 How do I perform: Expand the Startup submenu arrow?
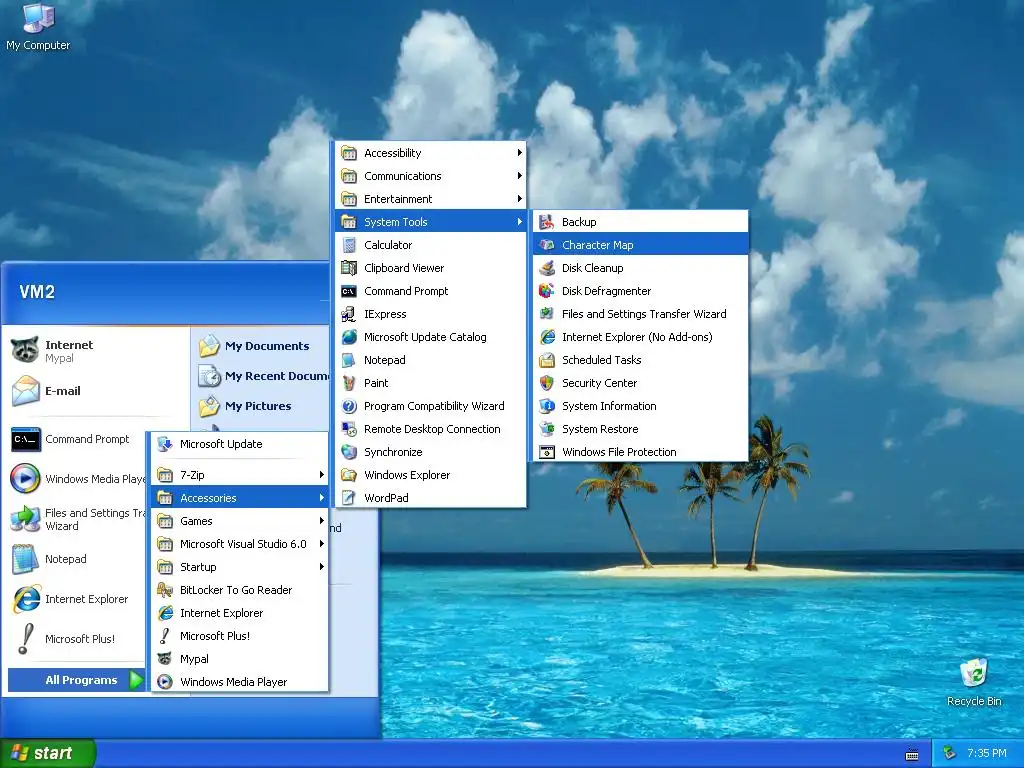(321, 567)
